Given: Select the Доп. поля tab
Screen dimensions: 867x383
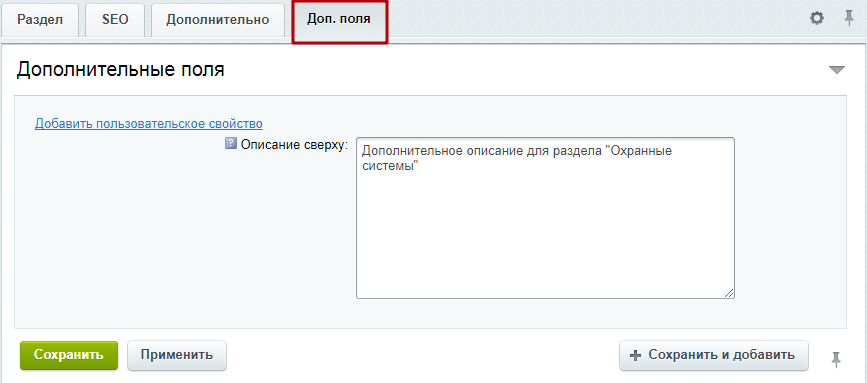Looking at the screenshot, I should [340, 21].
